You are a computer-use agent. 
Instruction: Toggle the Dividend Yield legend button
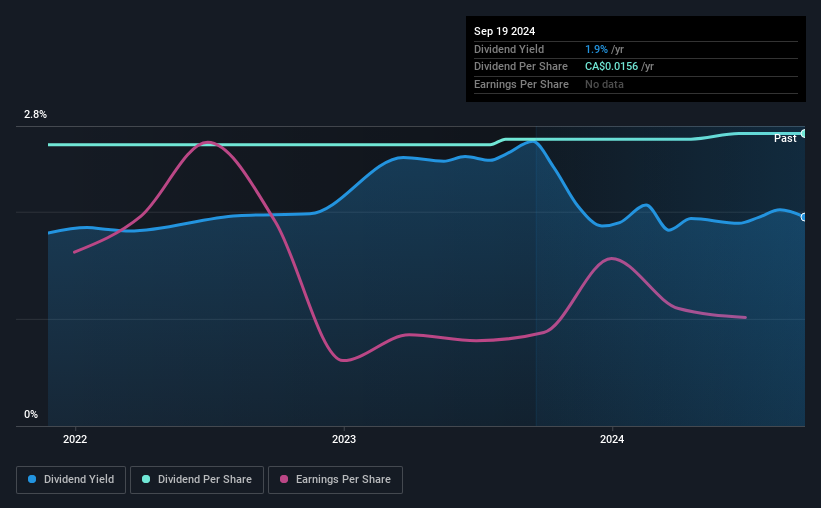(71, 480)
